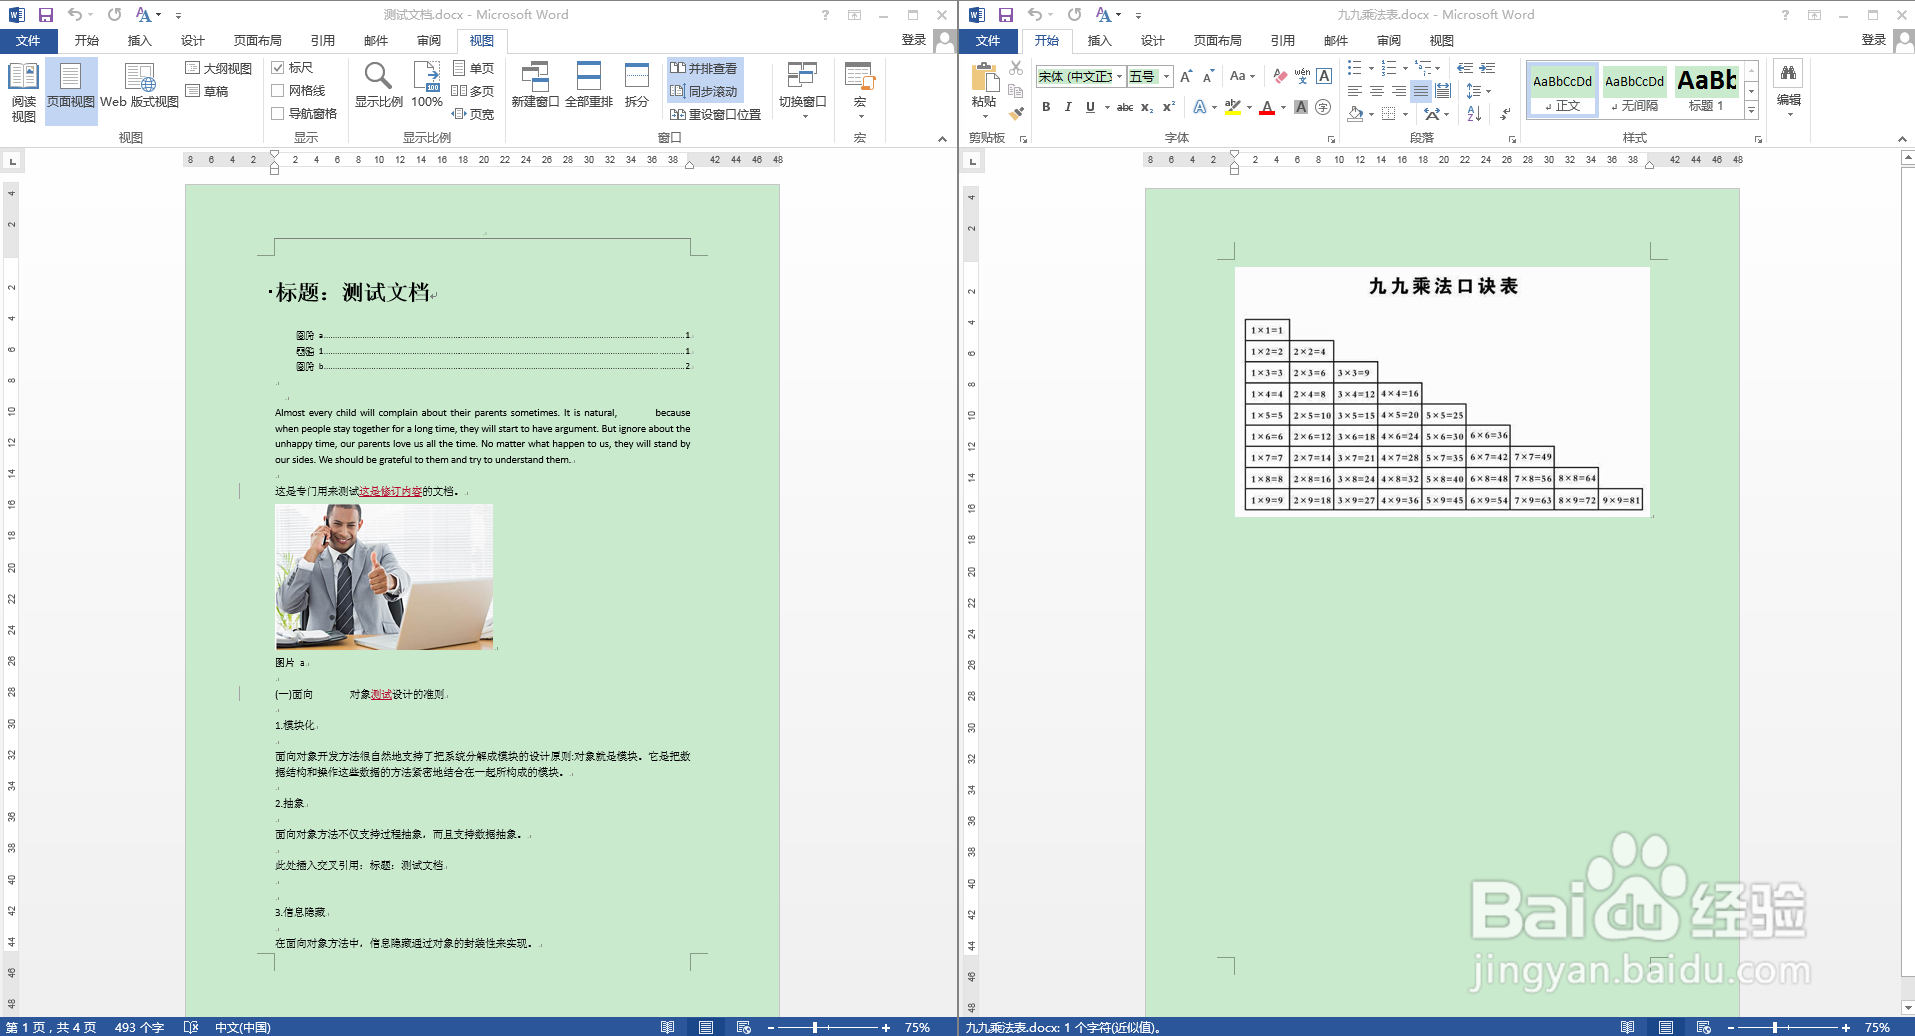Click the Format Painter brush in right window
Screen dimensions: 1915x1036
pyautogui.click(x=1016, y=113)
